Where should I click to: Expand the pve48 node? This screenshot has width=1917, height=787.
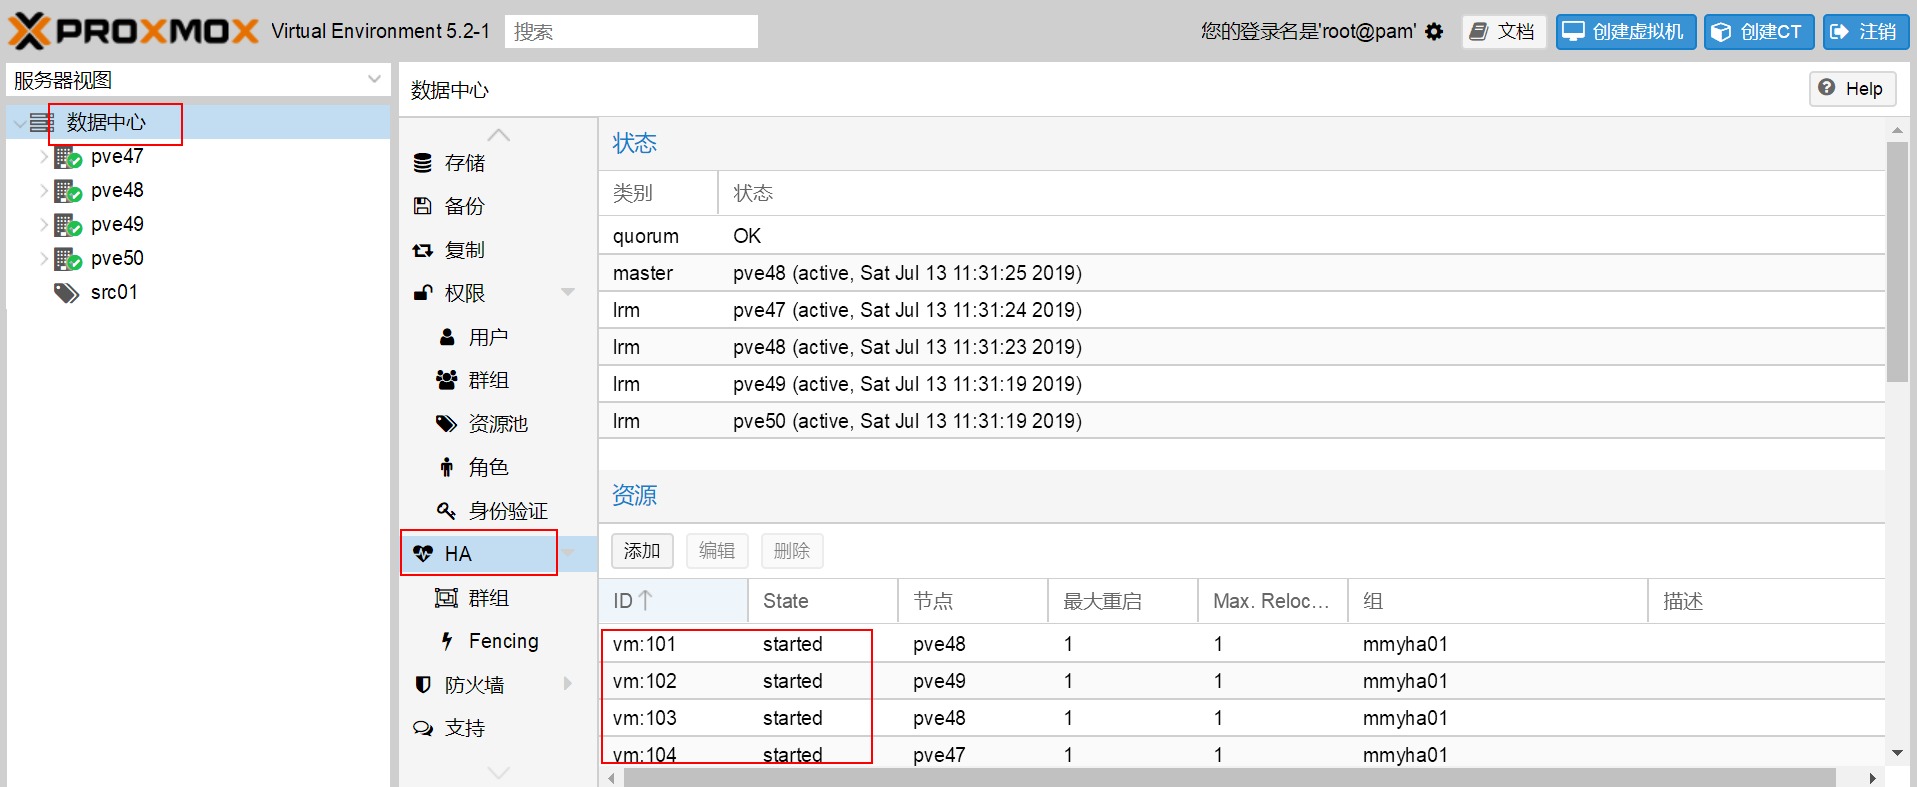pyautogui.click(x=44, y=191)
